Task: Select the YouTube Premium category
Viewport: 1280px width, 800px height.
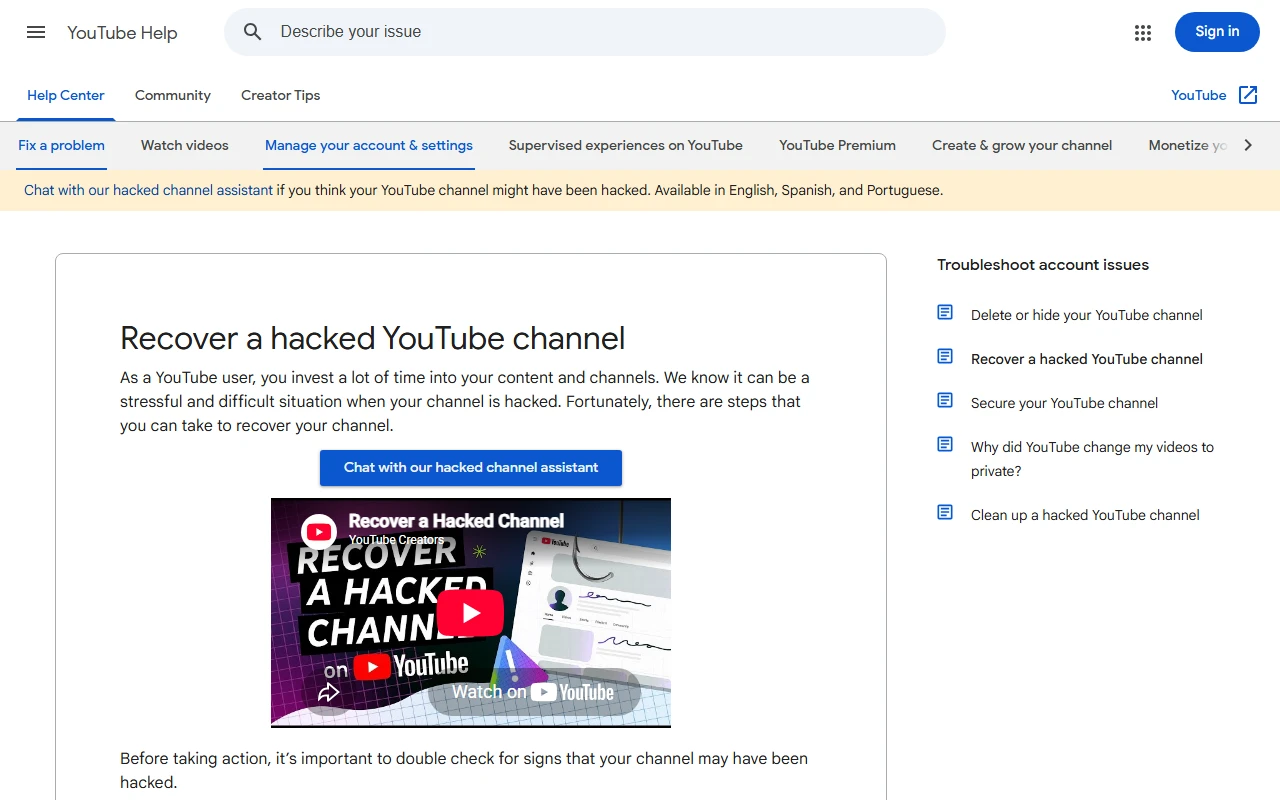Action: point(838,146)
